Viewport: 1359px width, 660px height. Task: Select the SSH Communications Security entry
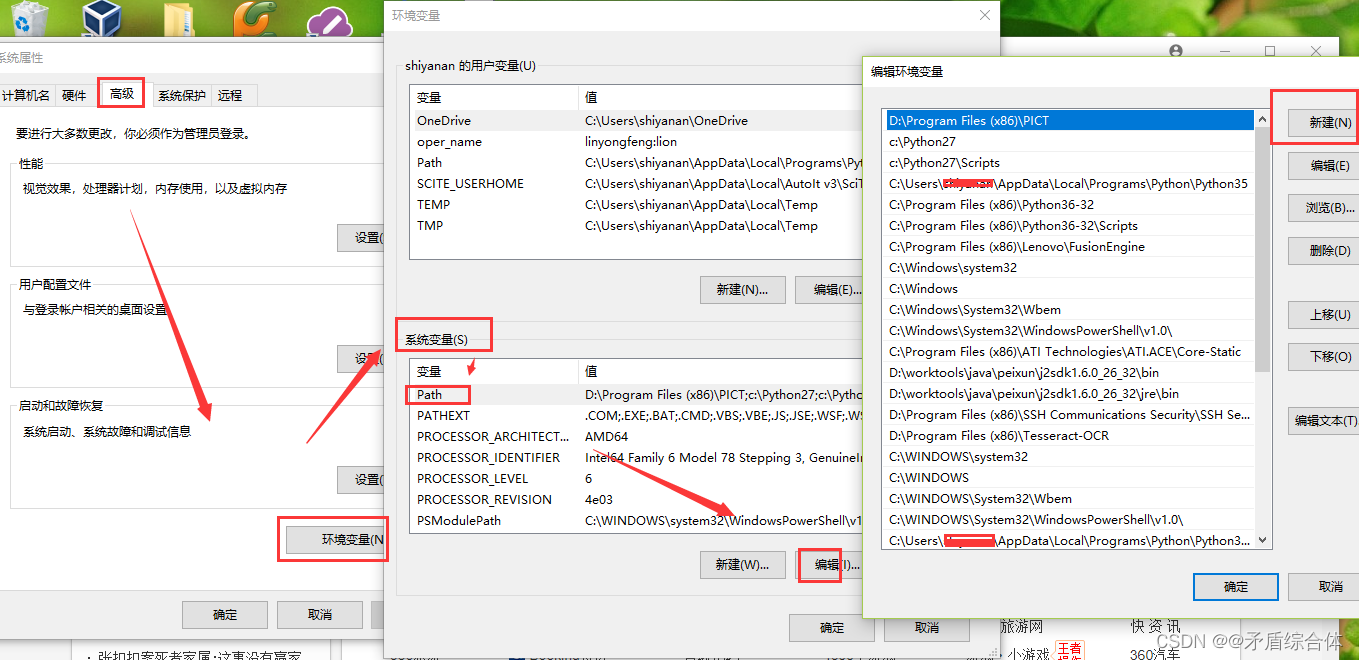[1069, 414]
